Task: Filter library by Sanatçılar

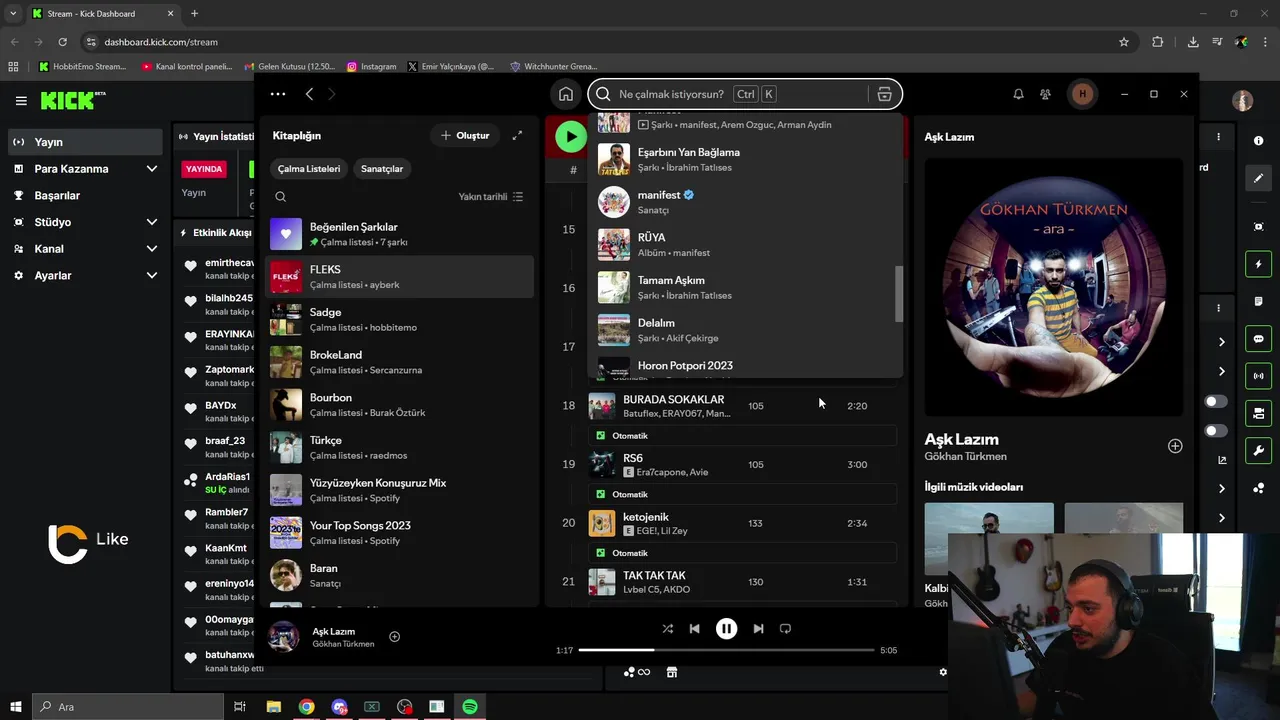Action: tap(382, 169)
